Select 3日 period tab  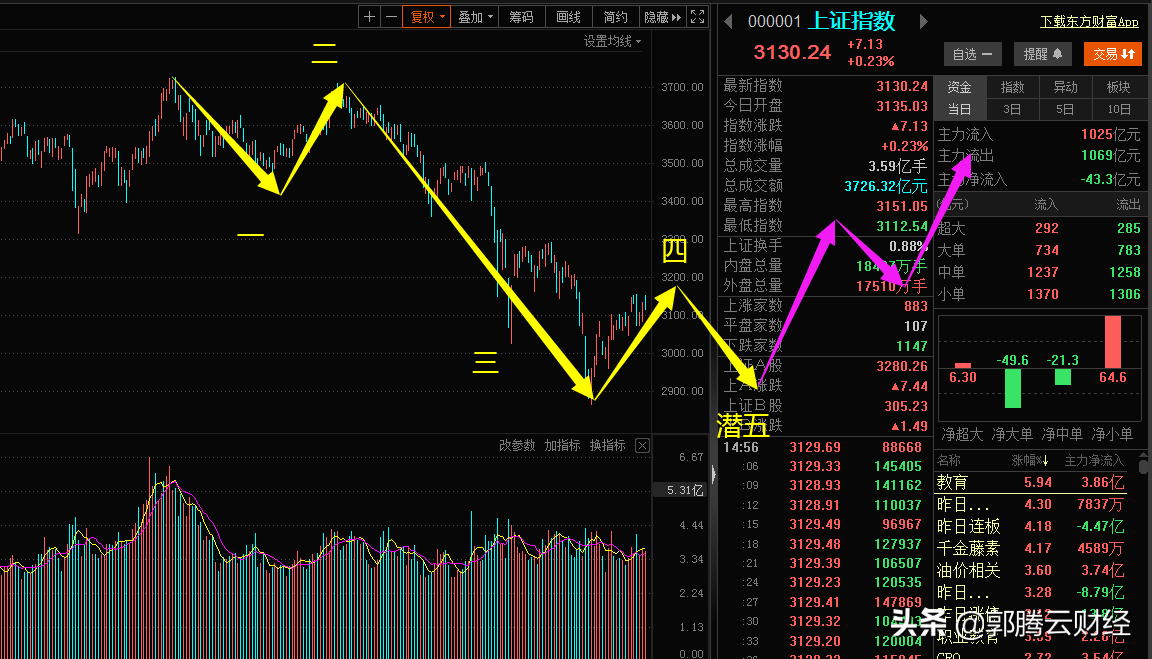(x=1012, y=109)
